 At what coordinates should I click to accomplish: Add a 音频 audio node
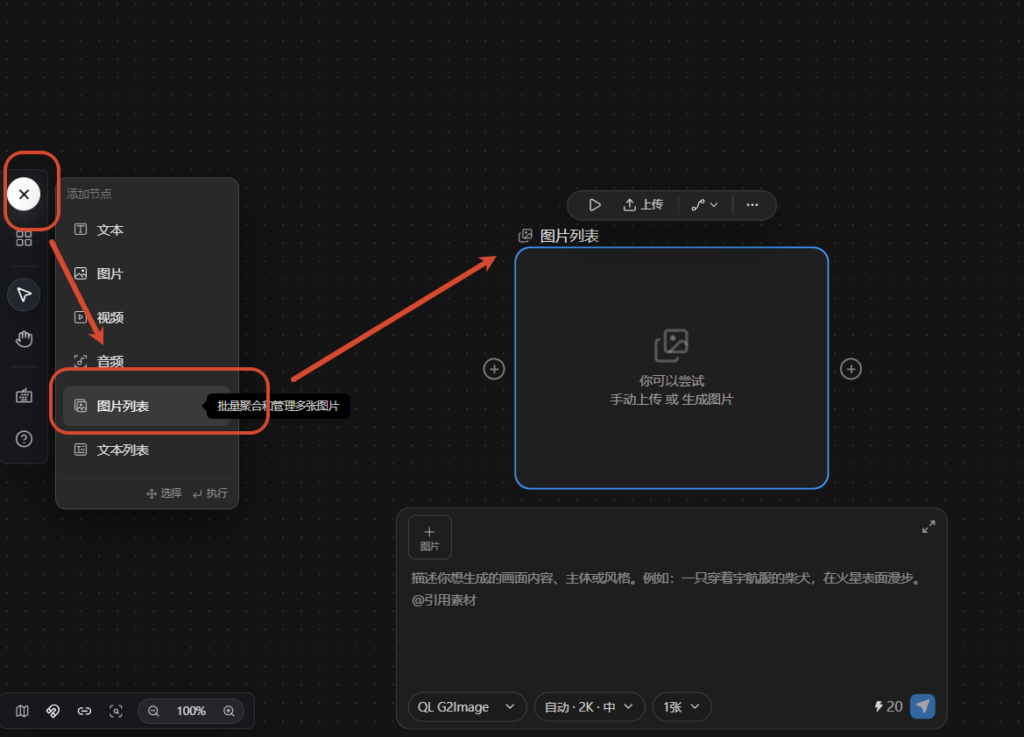(x=146, y=361)
